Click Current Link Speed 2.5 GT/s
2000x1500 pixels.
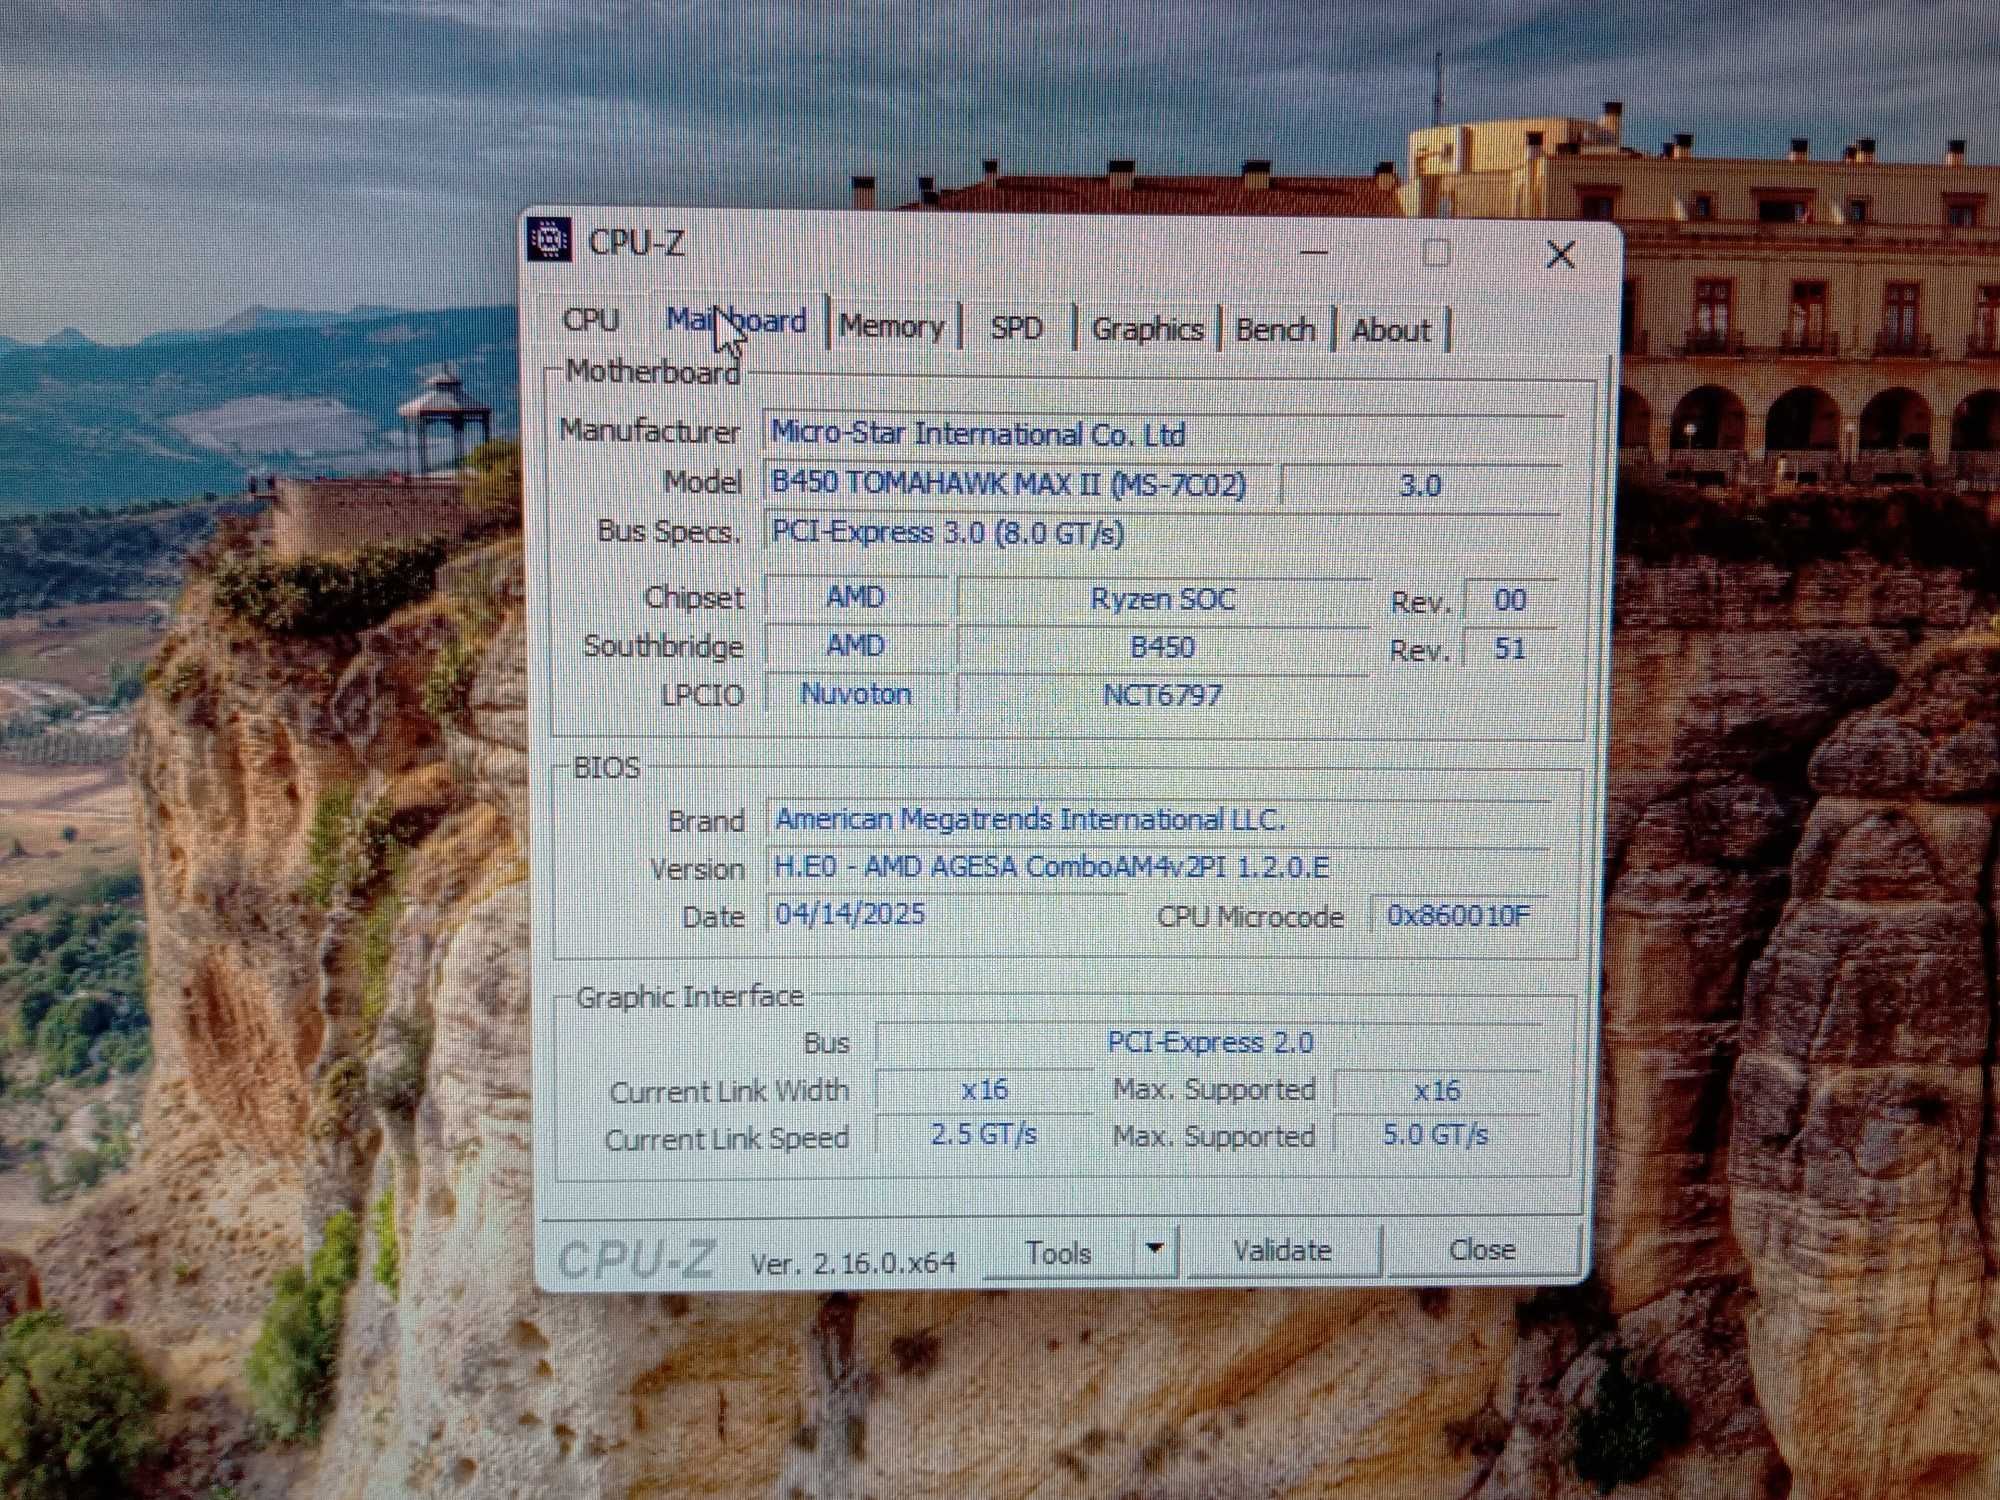984,1135
